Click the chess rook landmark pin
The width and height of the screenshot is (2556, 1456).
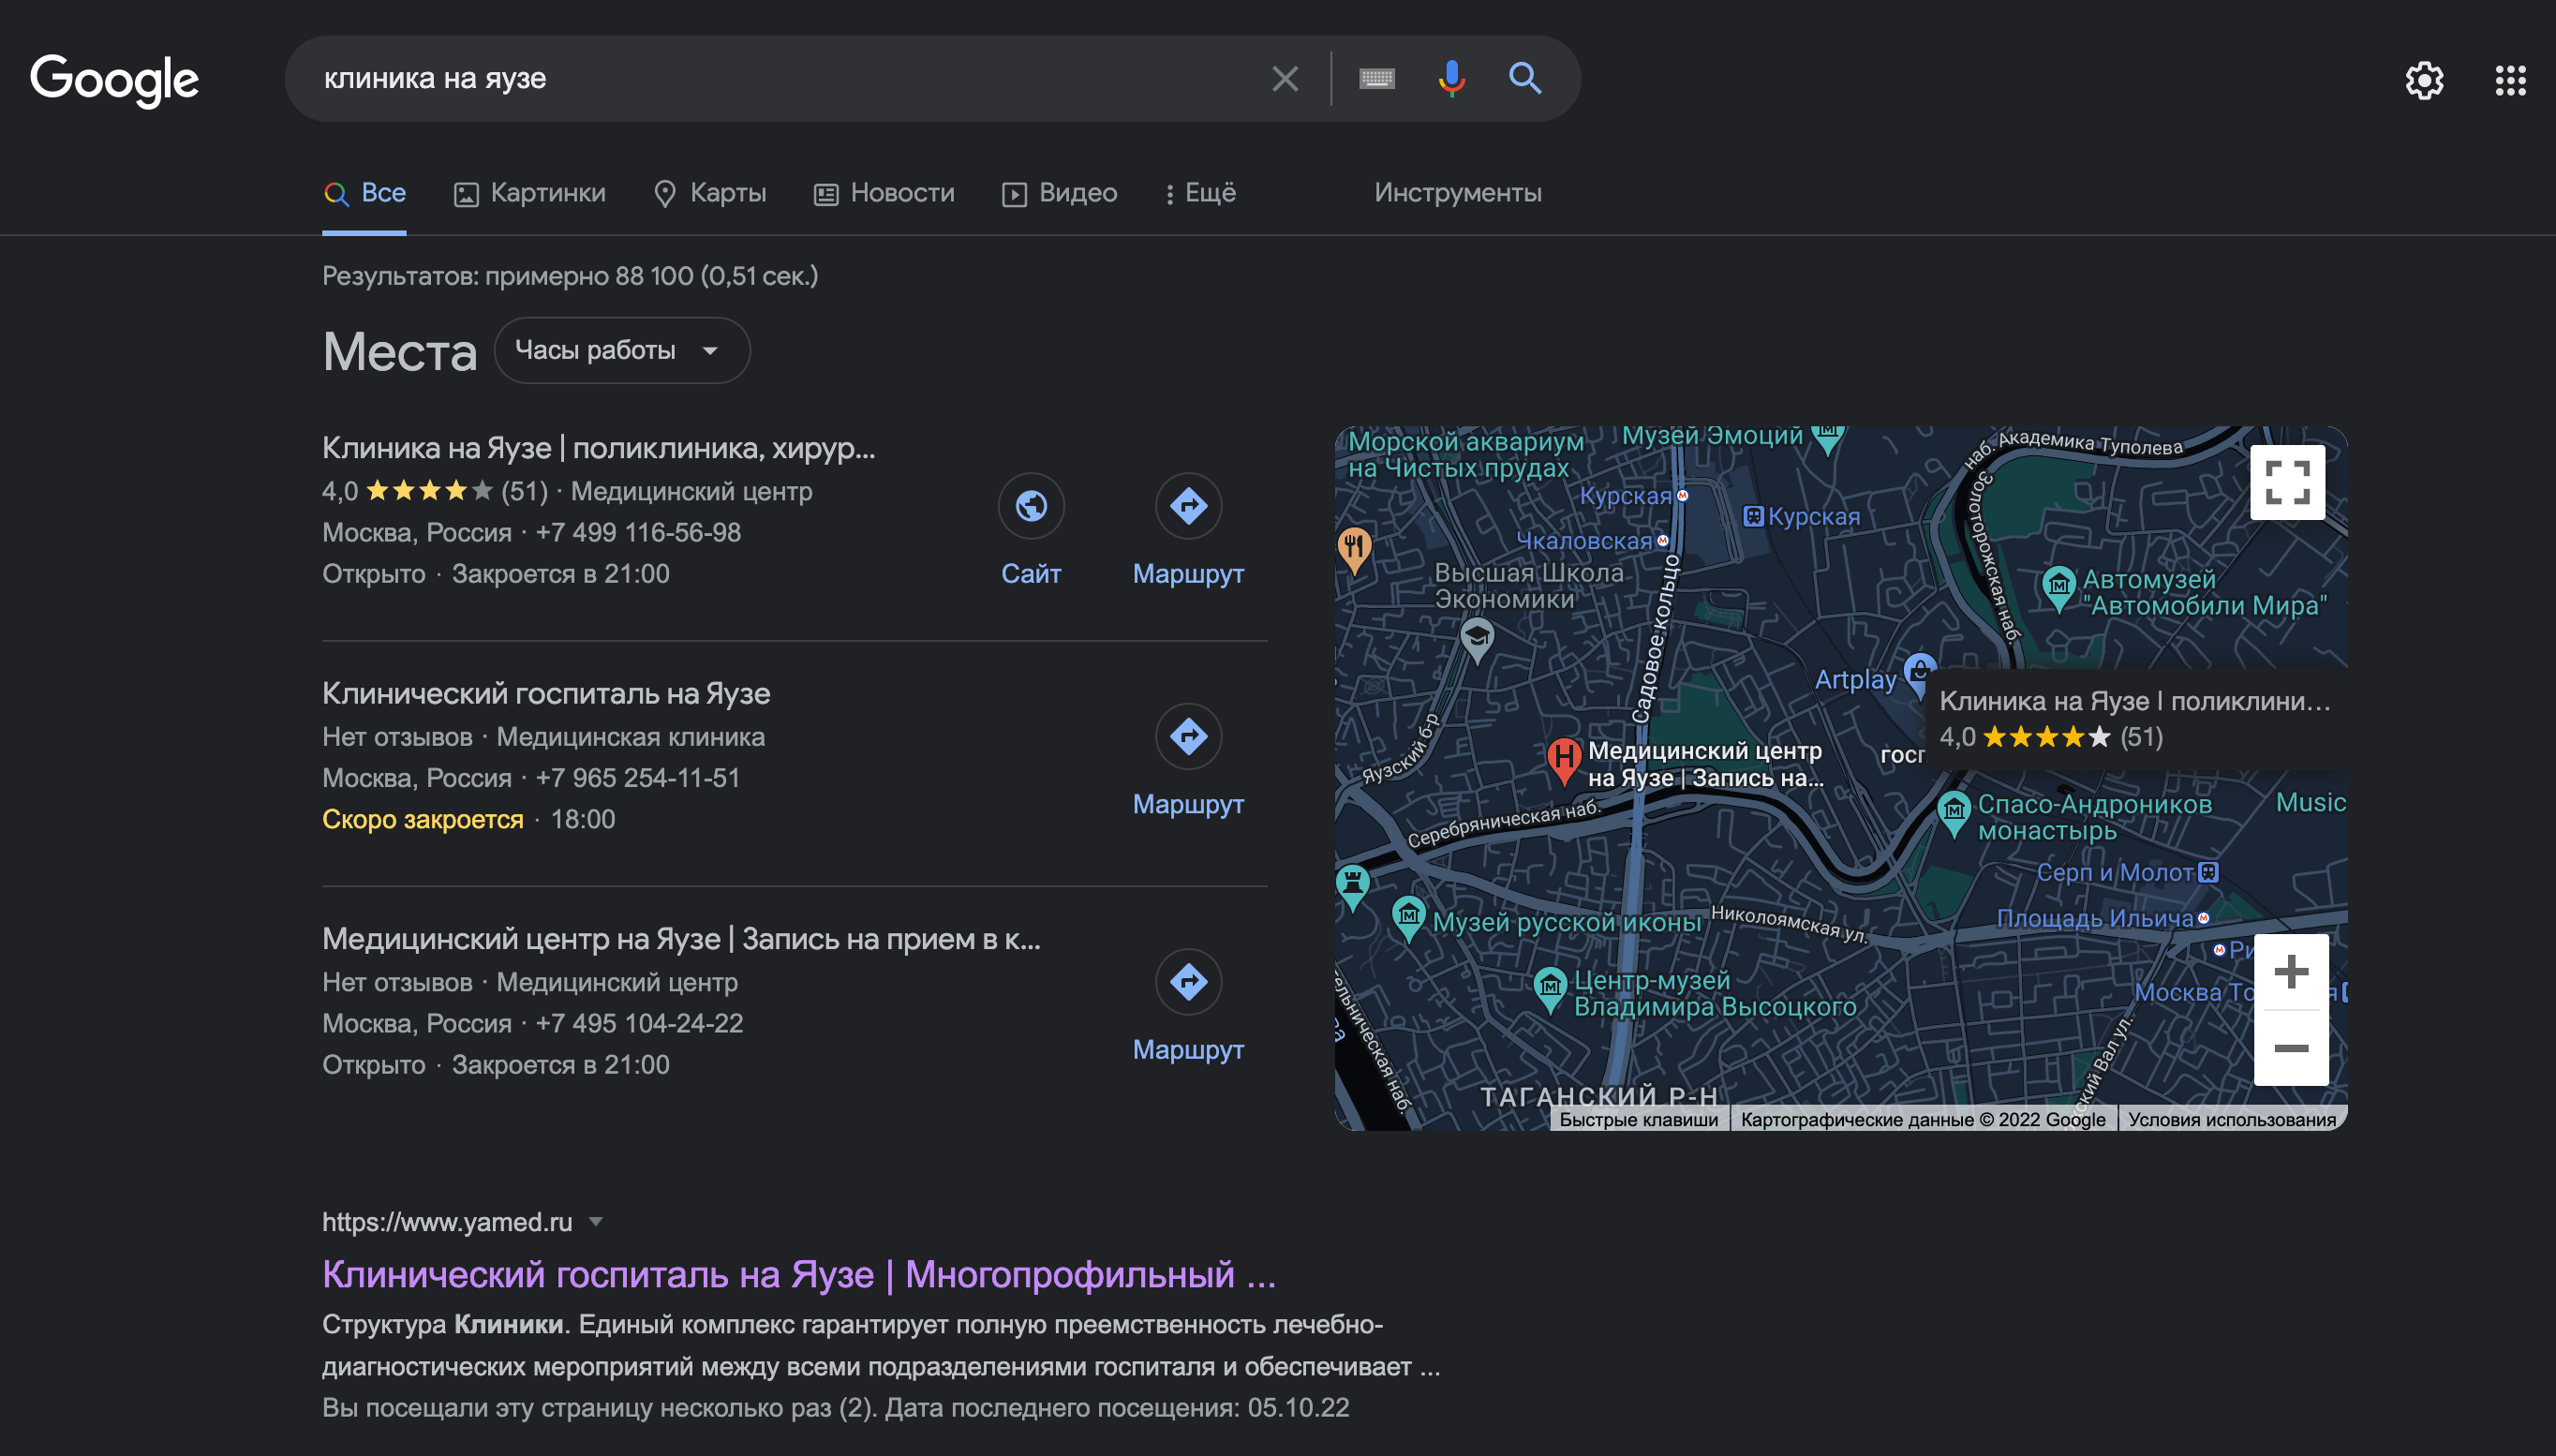coord(1352,887)
